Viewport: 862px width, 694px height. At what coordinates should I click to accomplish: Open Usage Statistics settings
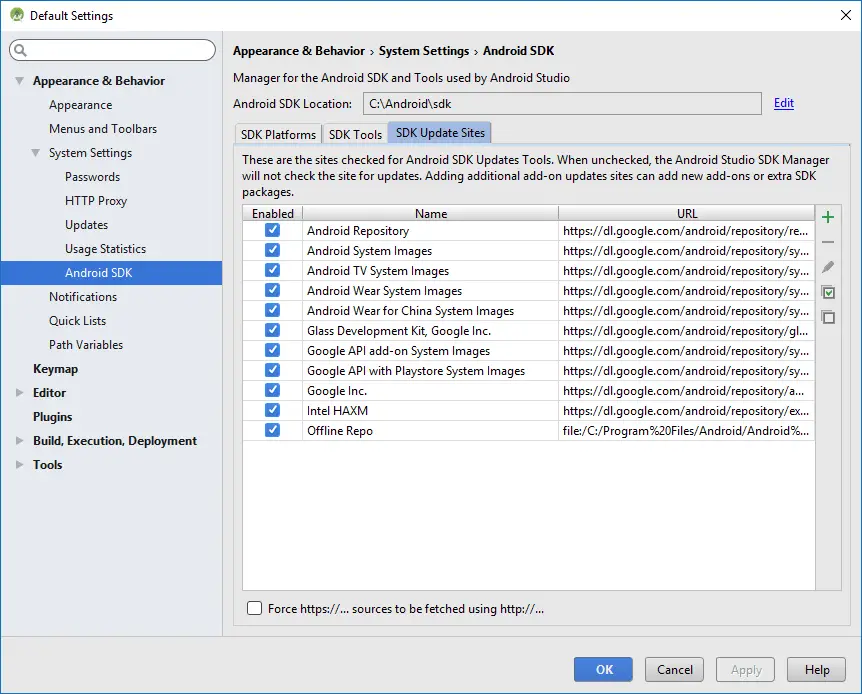106,249
